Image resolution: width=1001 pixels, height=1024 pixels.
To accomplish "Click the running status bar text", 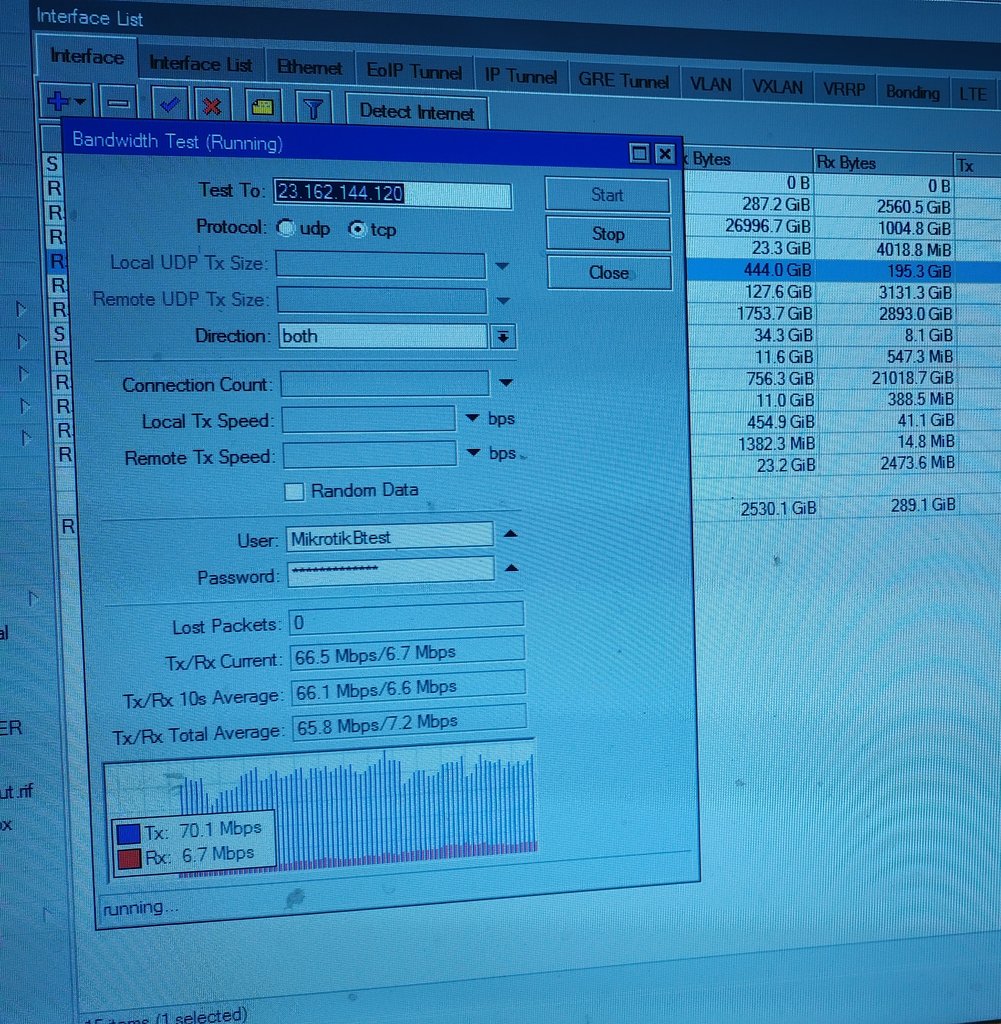I will (140, 908).
